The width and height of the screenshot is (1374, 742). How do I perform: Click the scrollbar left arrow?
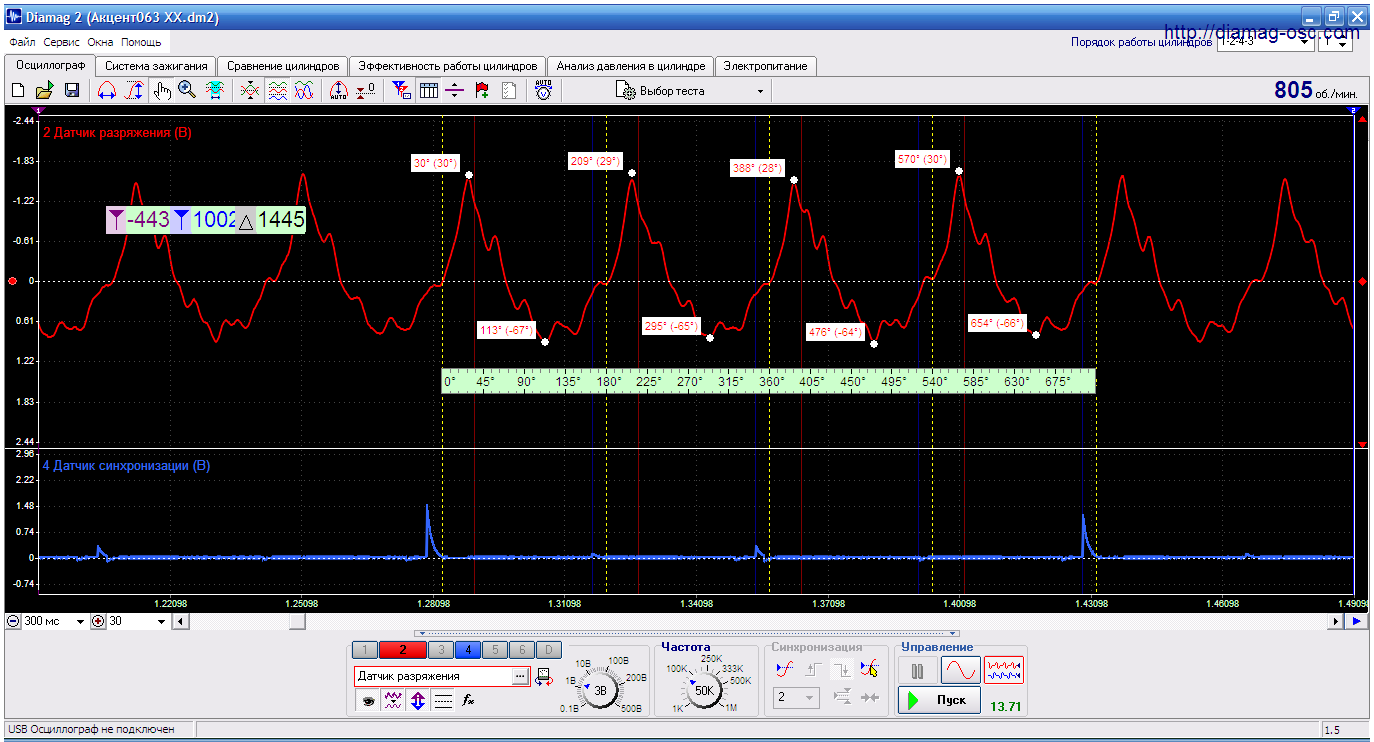(x=180, y=622)
